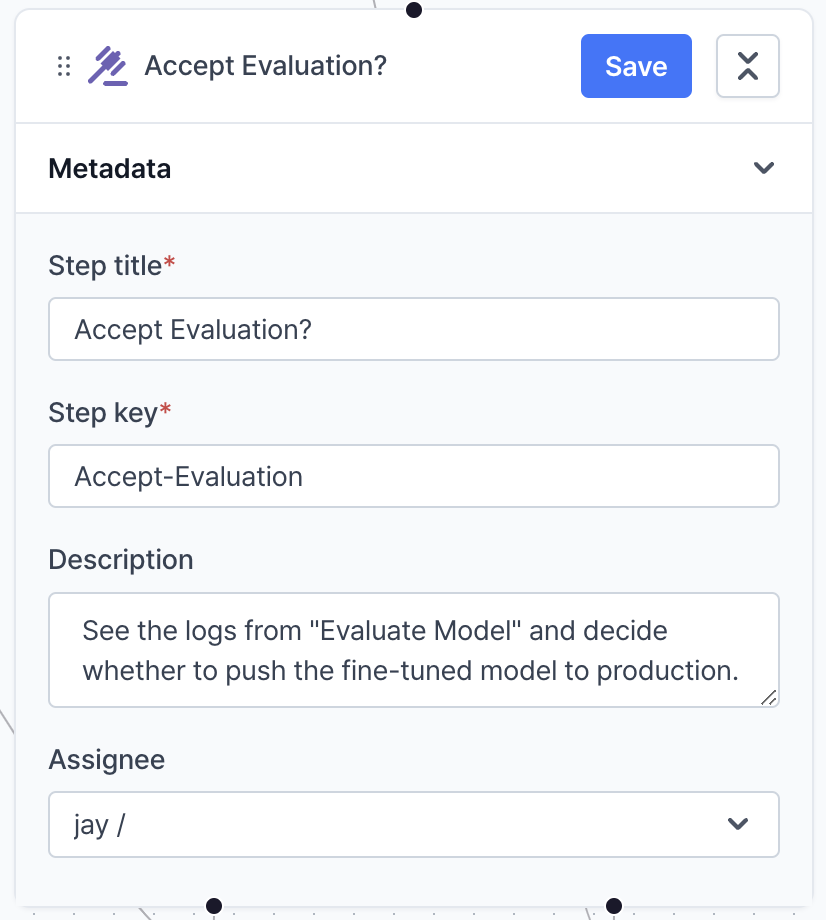Click the "Accept Evaluation?" header title
Image resolution: width=826 pixels, height=920 pixels.
pyautogui.click(x=265, y=67)
